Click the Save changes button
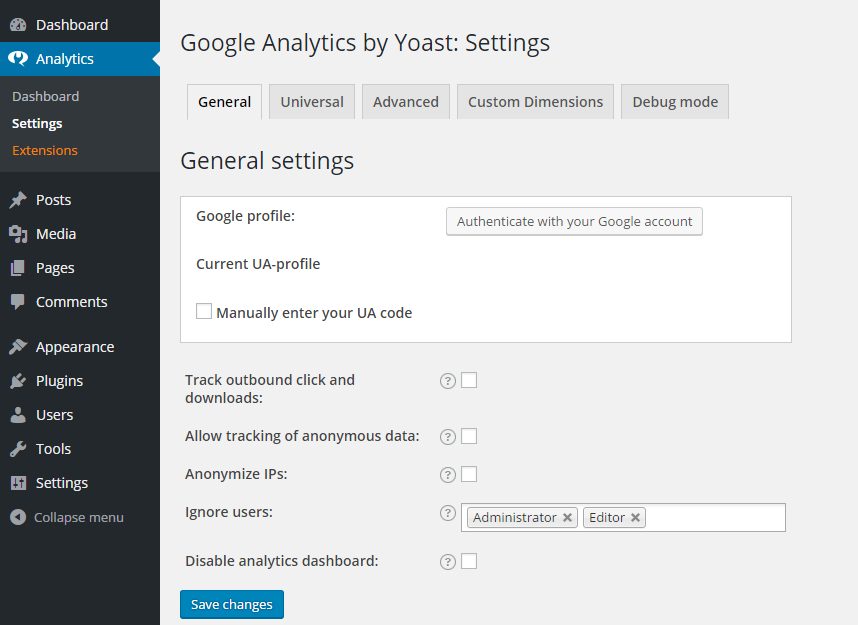Viewport: 858px width, 625px height. [232, 604]
